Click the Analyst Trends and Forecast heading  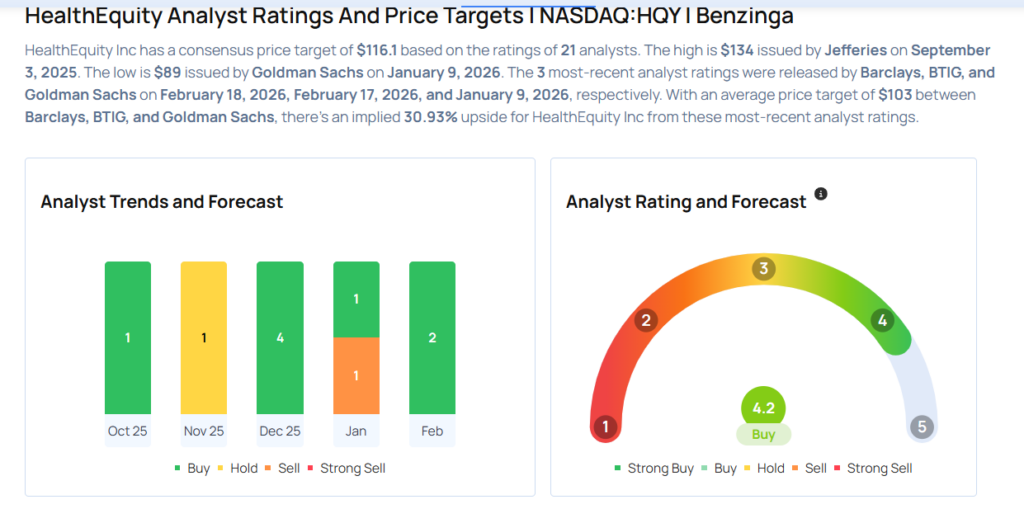(162, 202)
